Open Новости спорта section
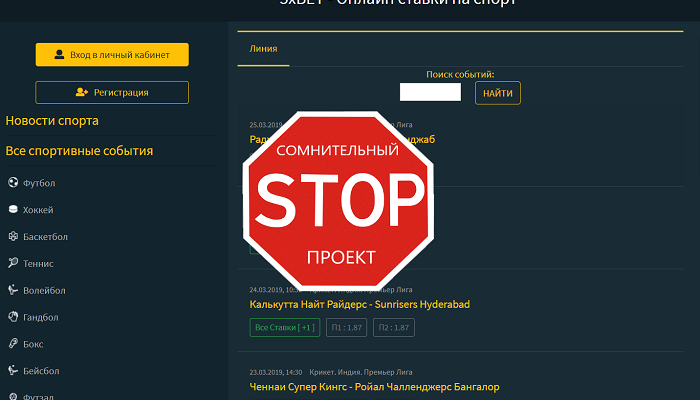This screenshot has width=700, height=400. [52, 121]
